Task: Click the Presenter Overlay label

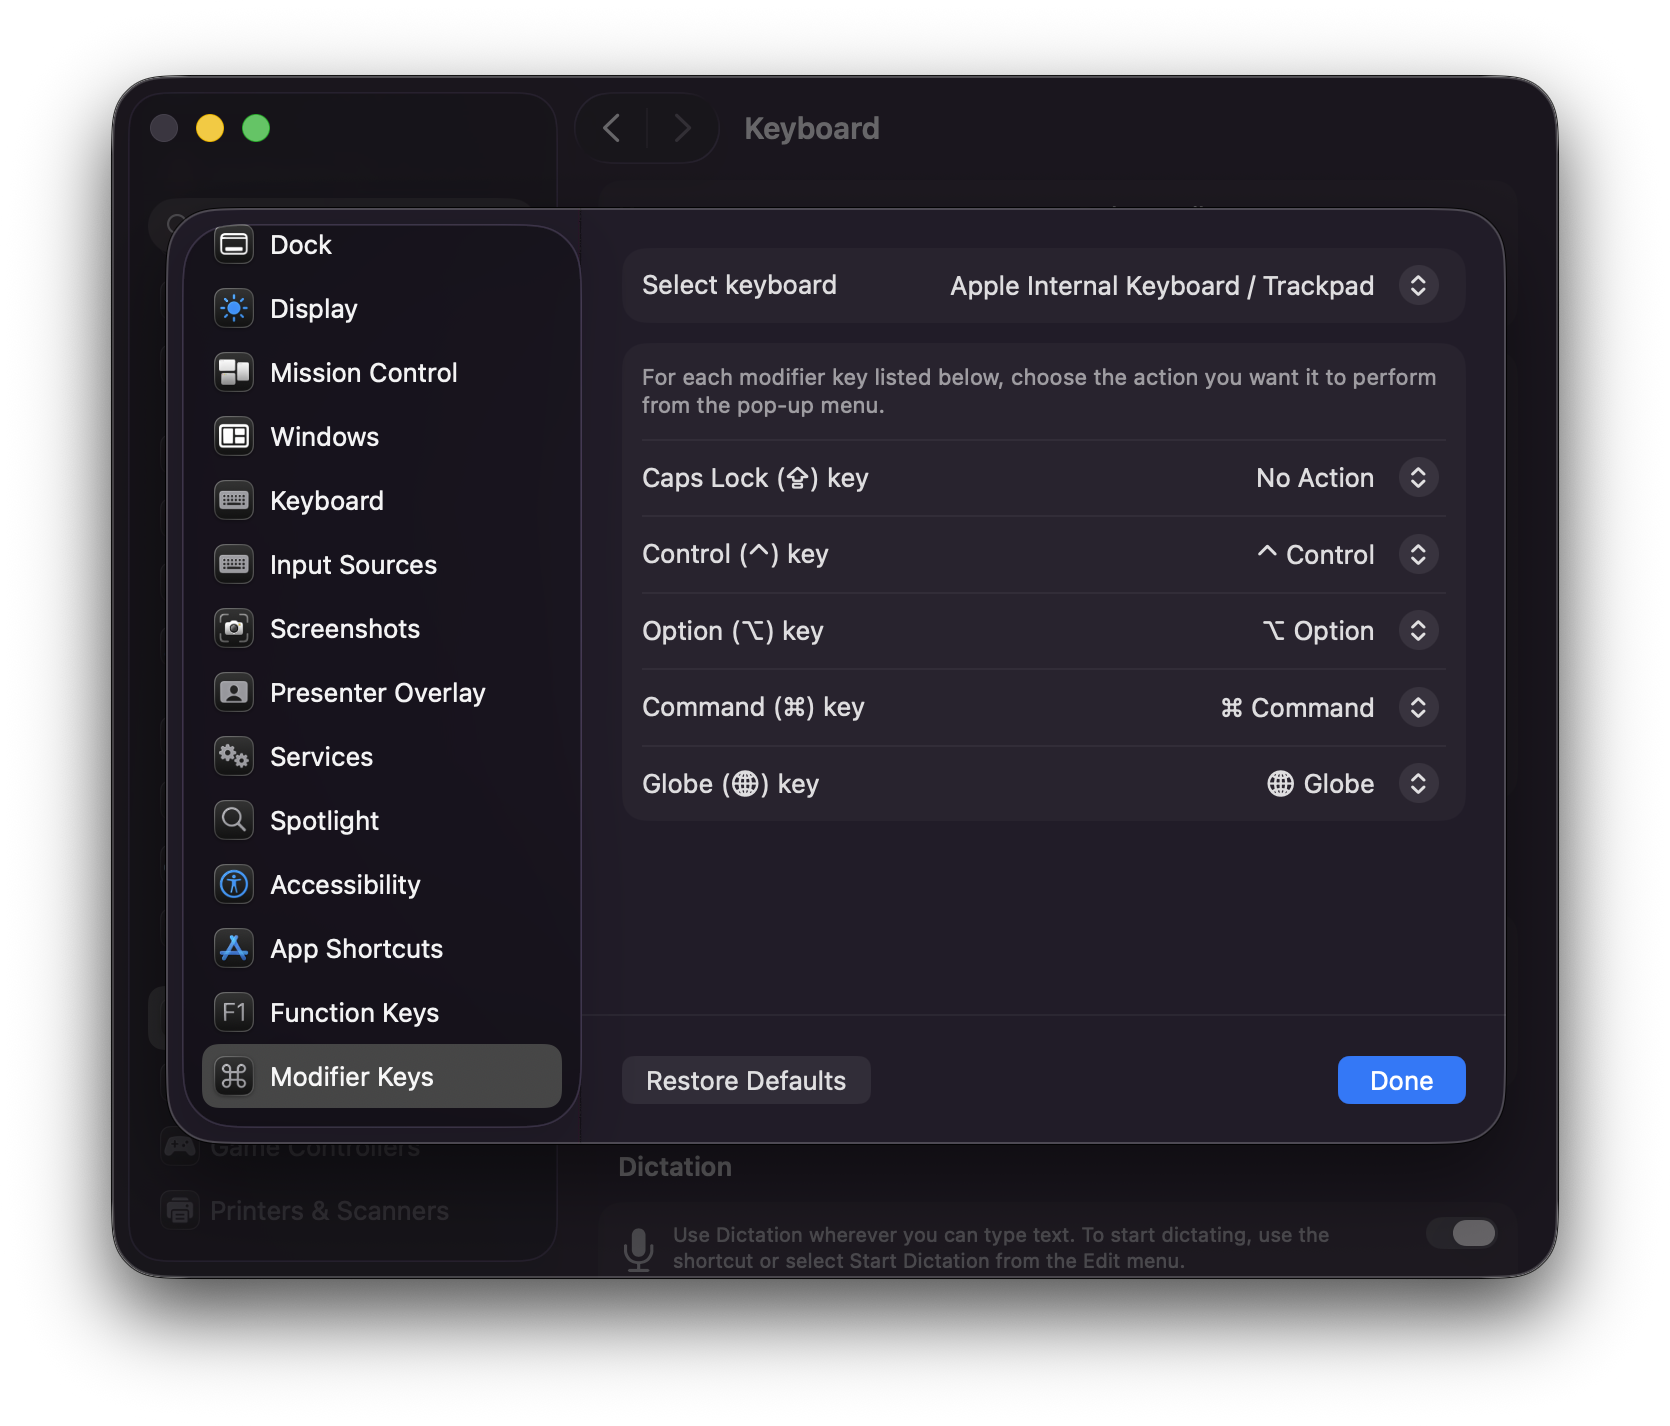Action: coord(378,693)
